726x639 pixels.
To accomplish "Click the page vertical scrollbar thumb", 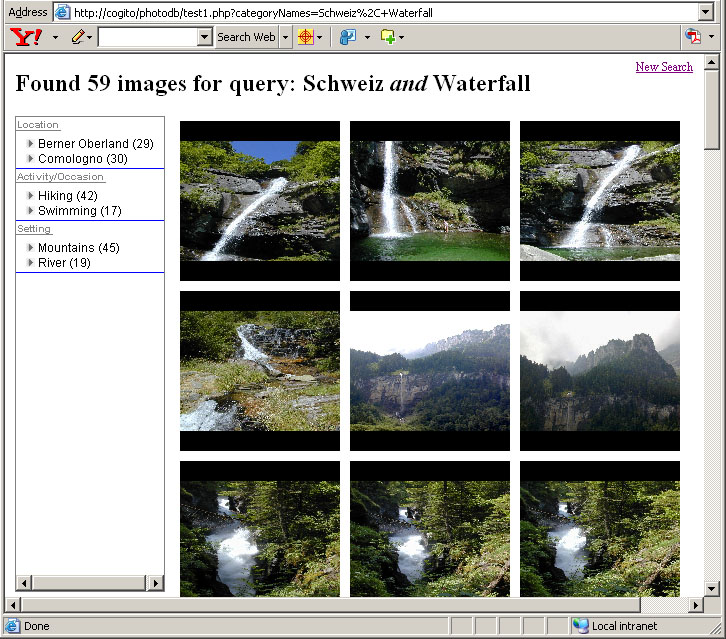I will [x=711, y=110].
